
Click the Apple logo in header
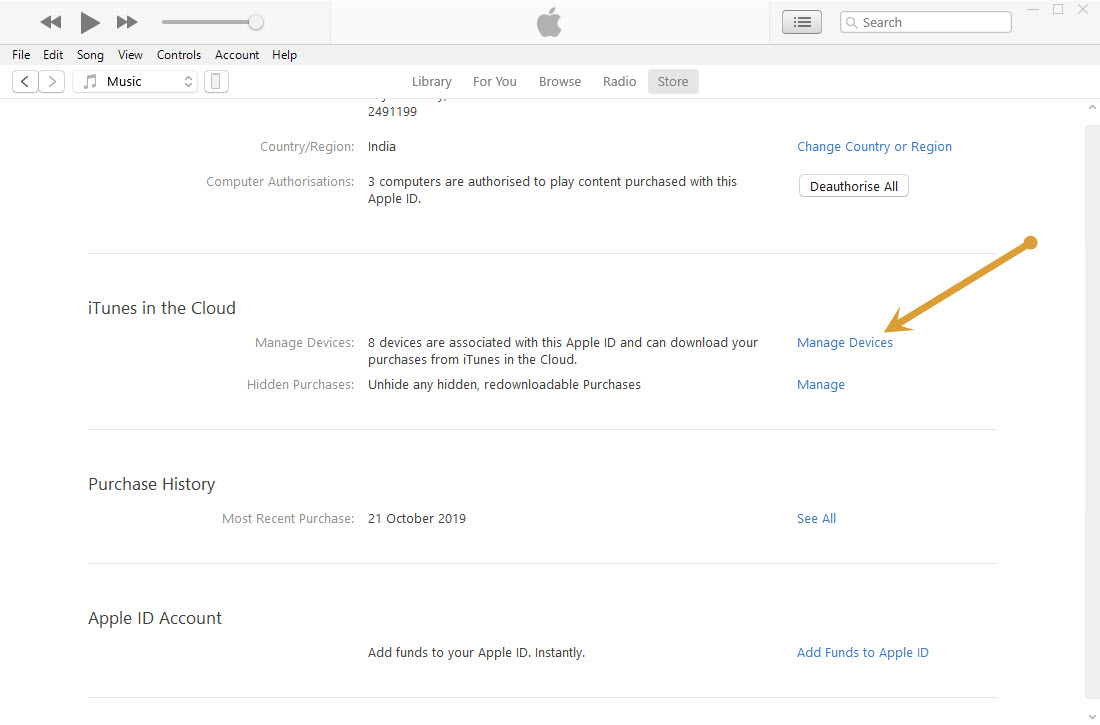click(x=549, y=22)
